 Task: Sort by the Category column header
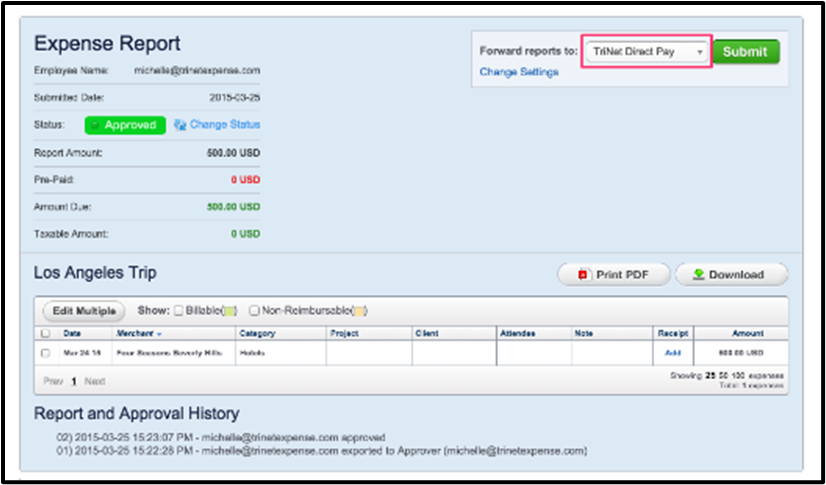point(257,333)
